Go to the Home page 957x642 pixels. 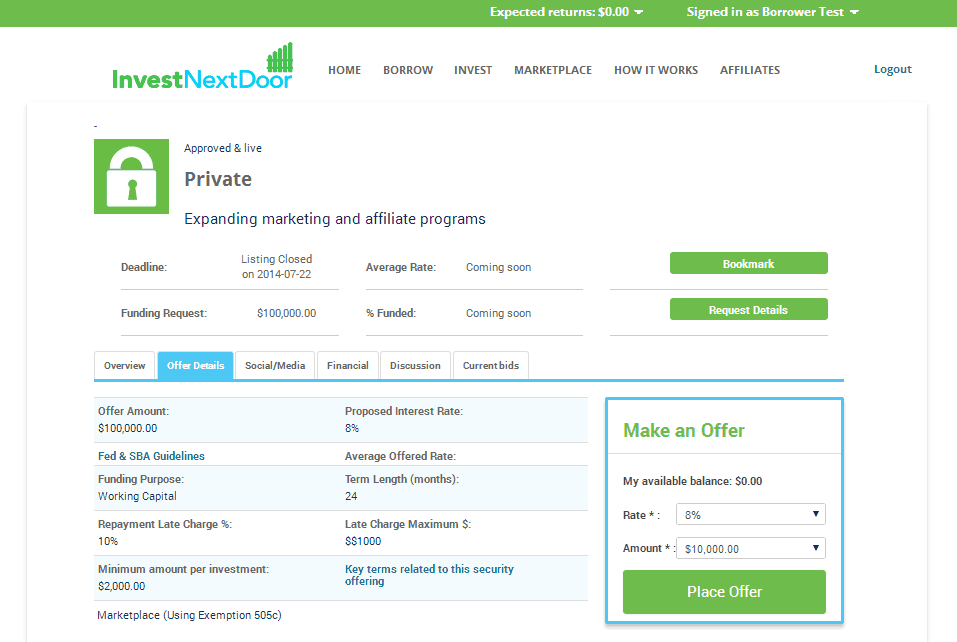pyautogui.click(x=344, y=70)
